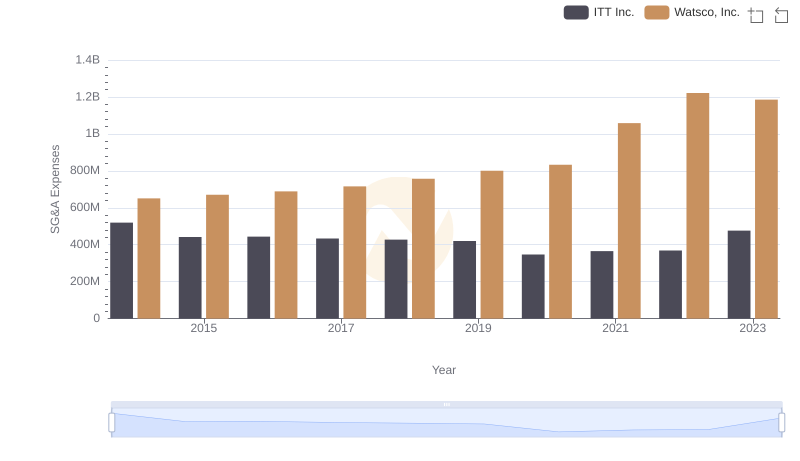800x461 pixels.
Task: Click the Watsco, Inc. legend label
Action: click(x=707, y=12)
